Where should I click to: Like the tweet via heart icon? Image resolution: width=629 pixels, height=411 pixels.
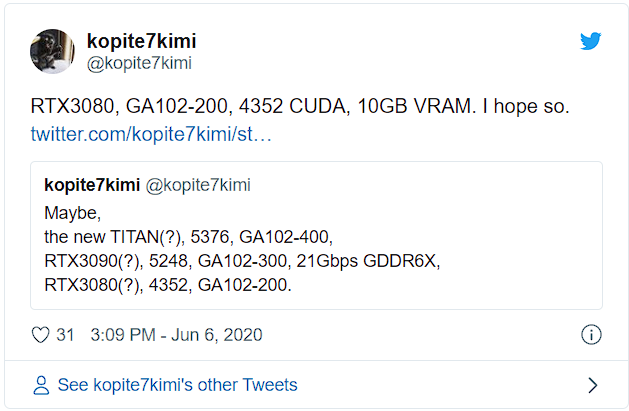point(41,335)
